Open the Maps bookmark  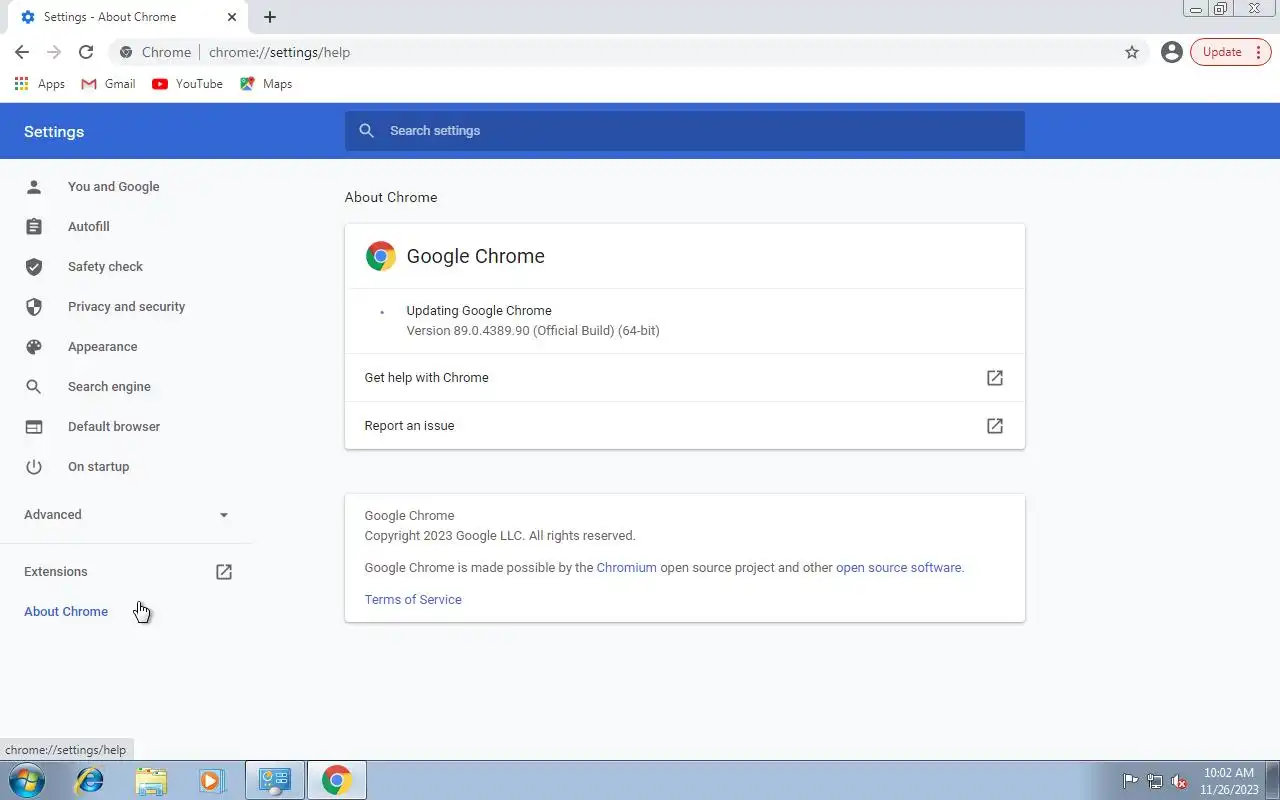(266, 84)
